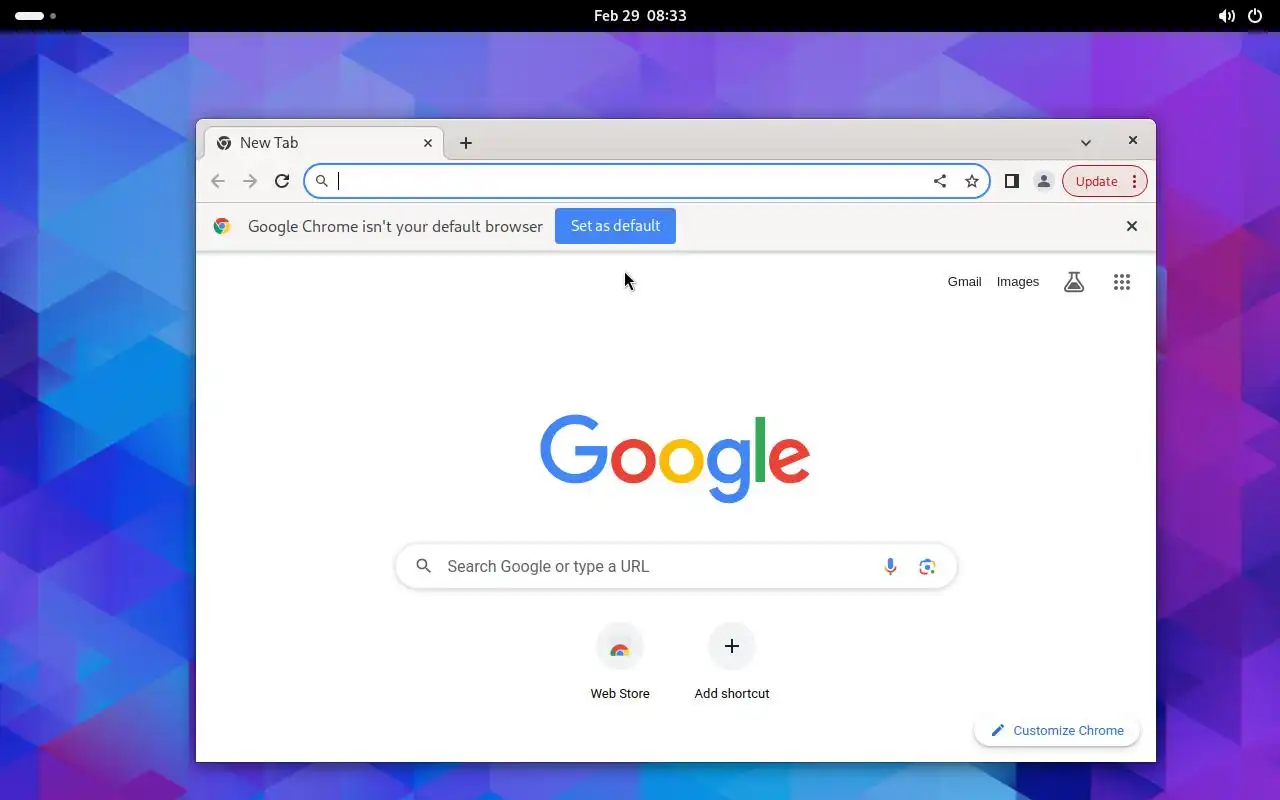Share this page icon

[940, 181]
